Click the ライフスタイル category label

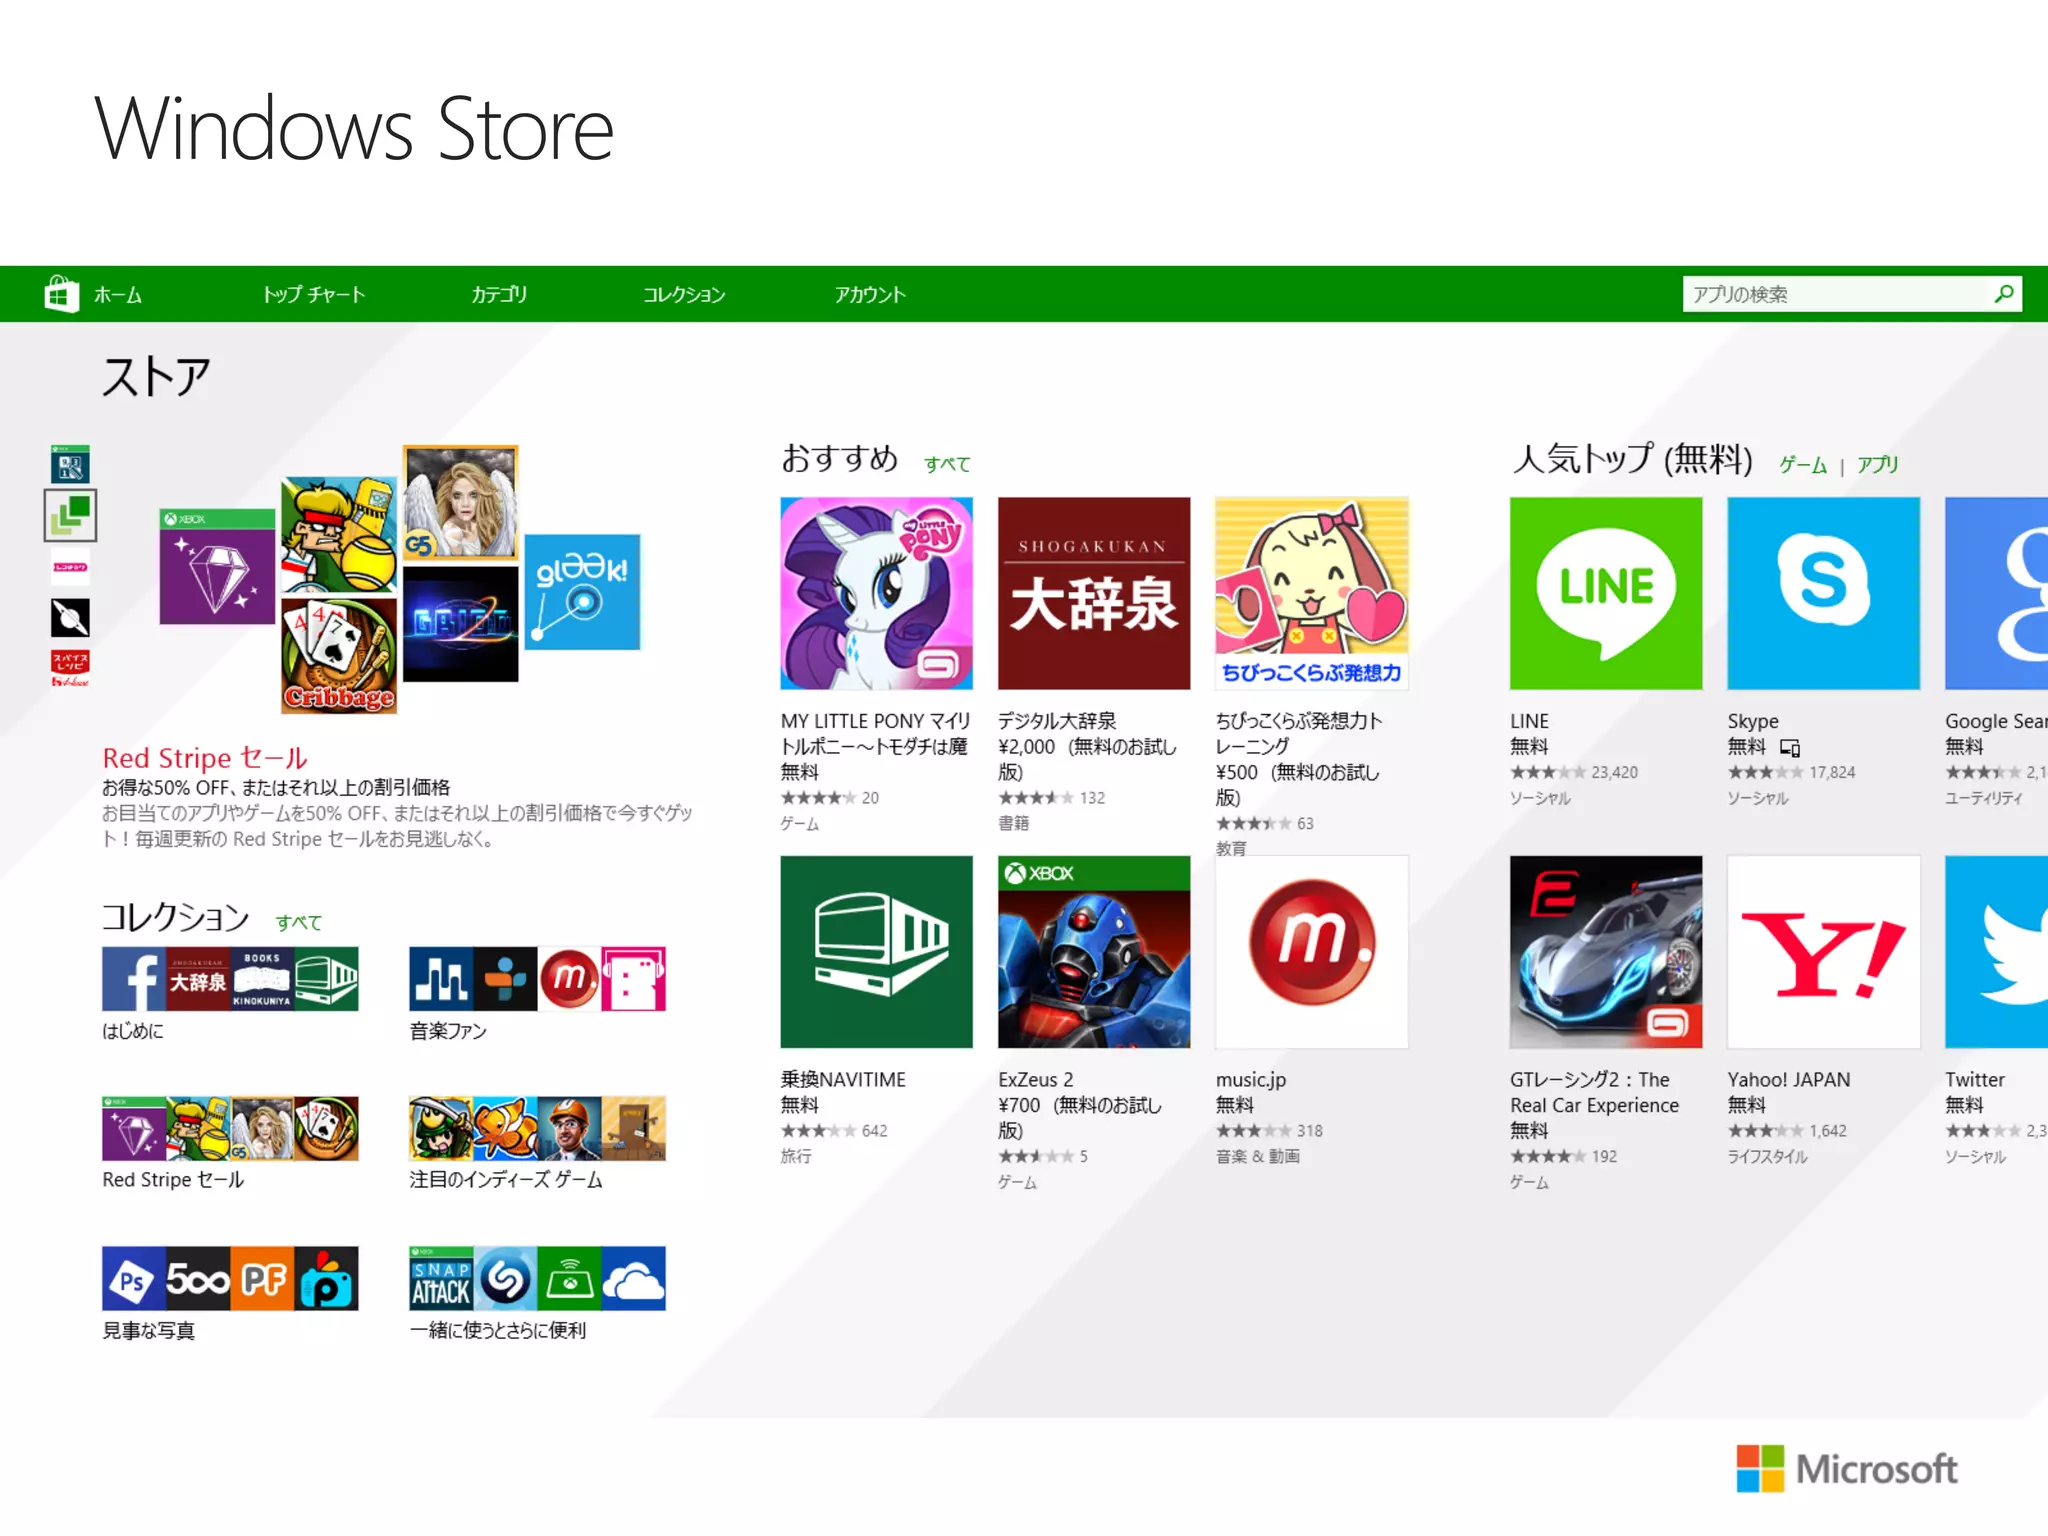1767,1157
